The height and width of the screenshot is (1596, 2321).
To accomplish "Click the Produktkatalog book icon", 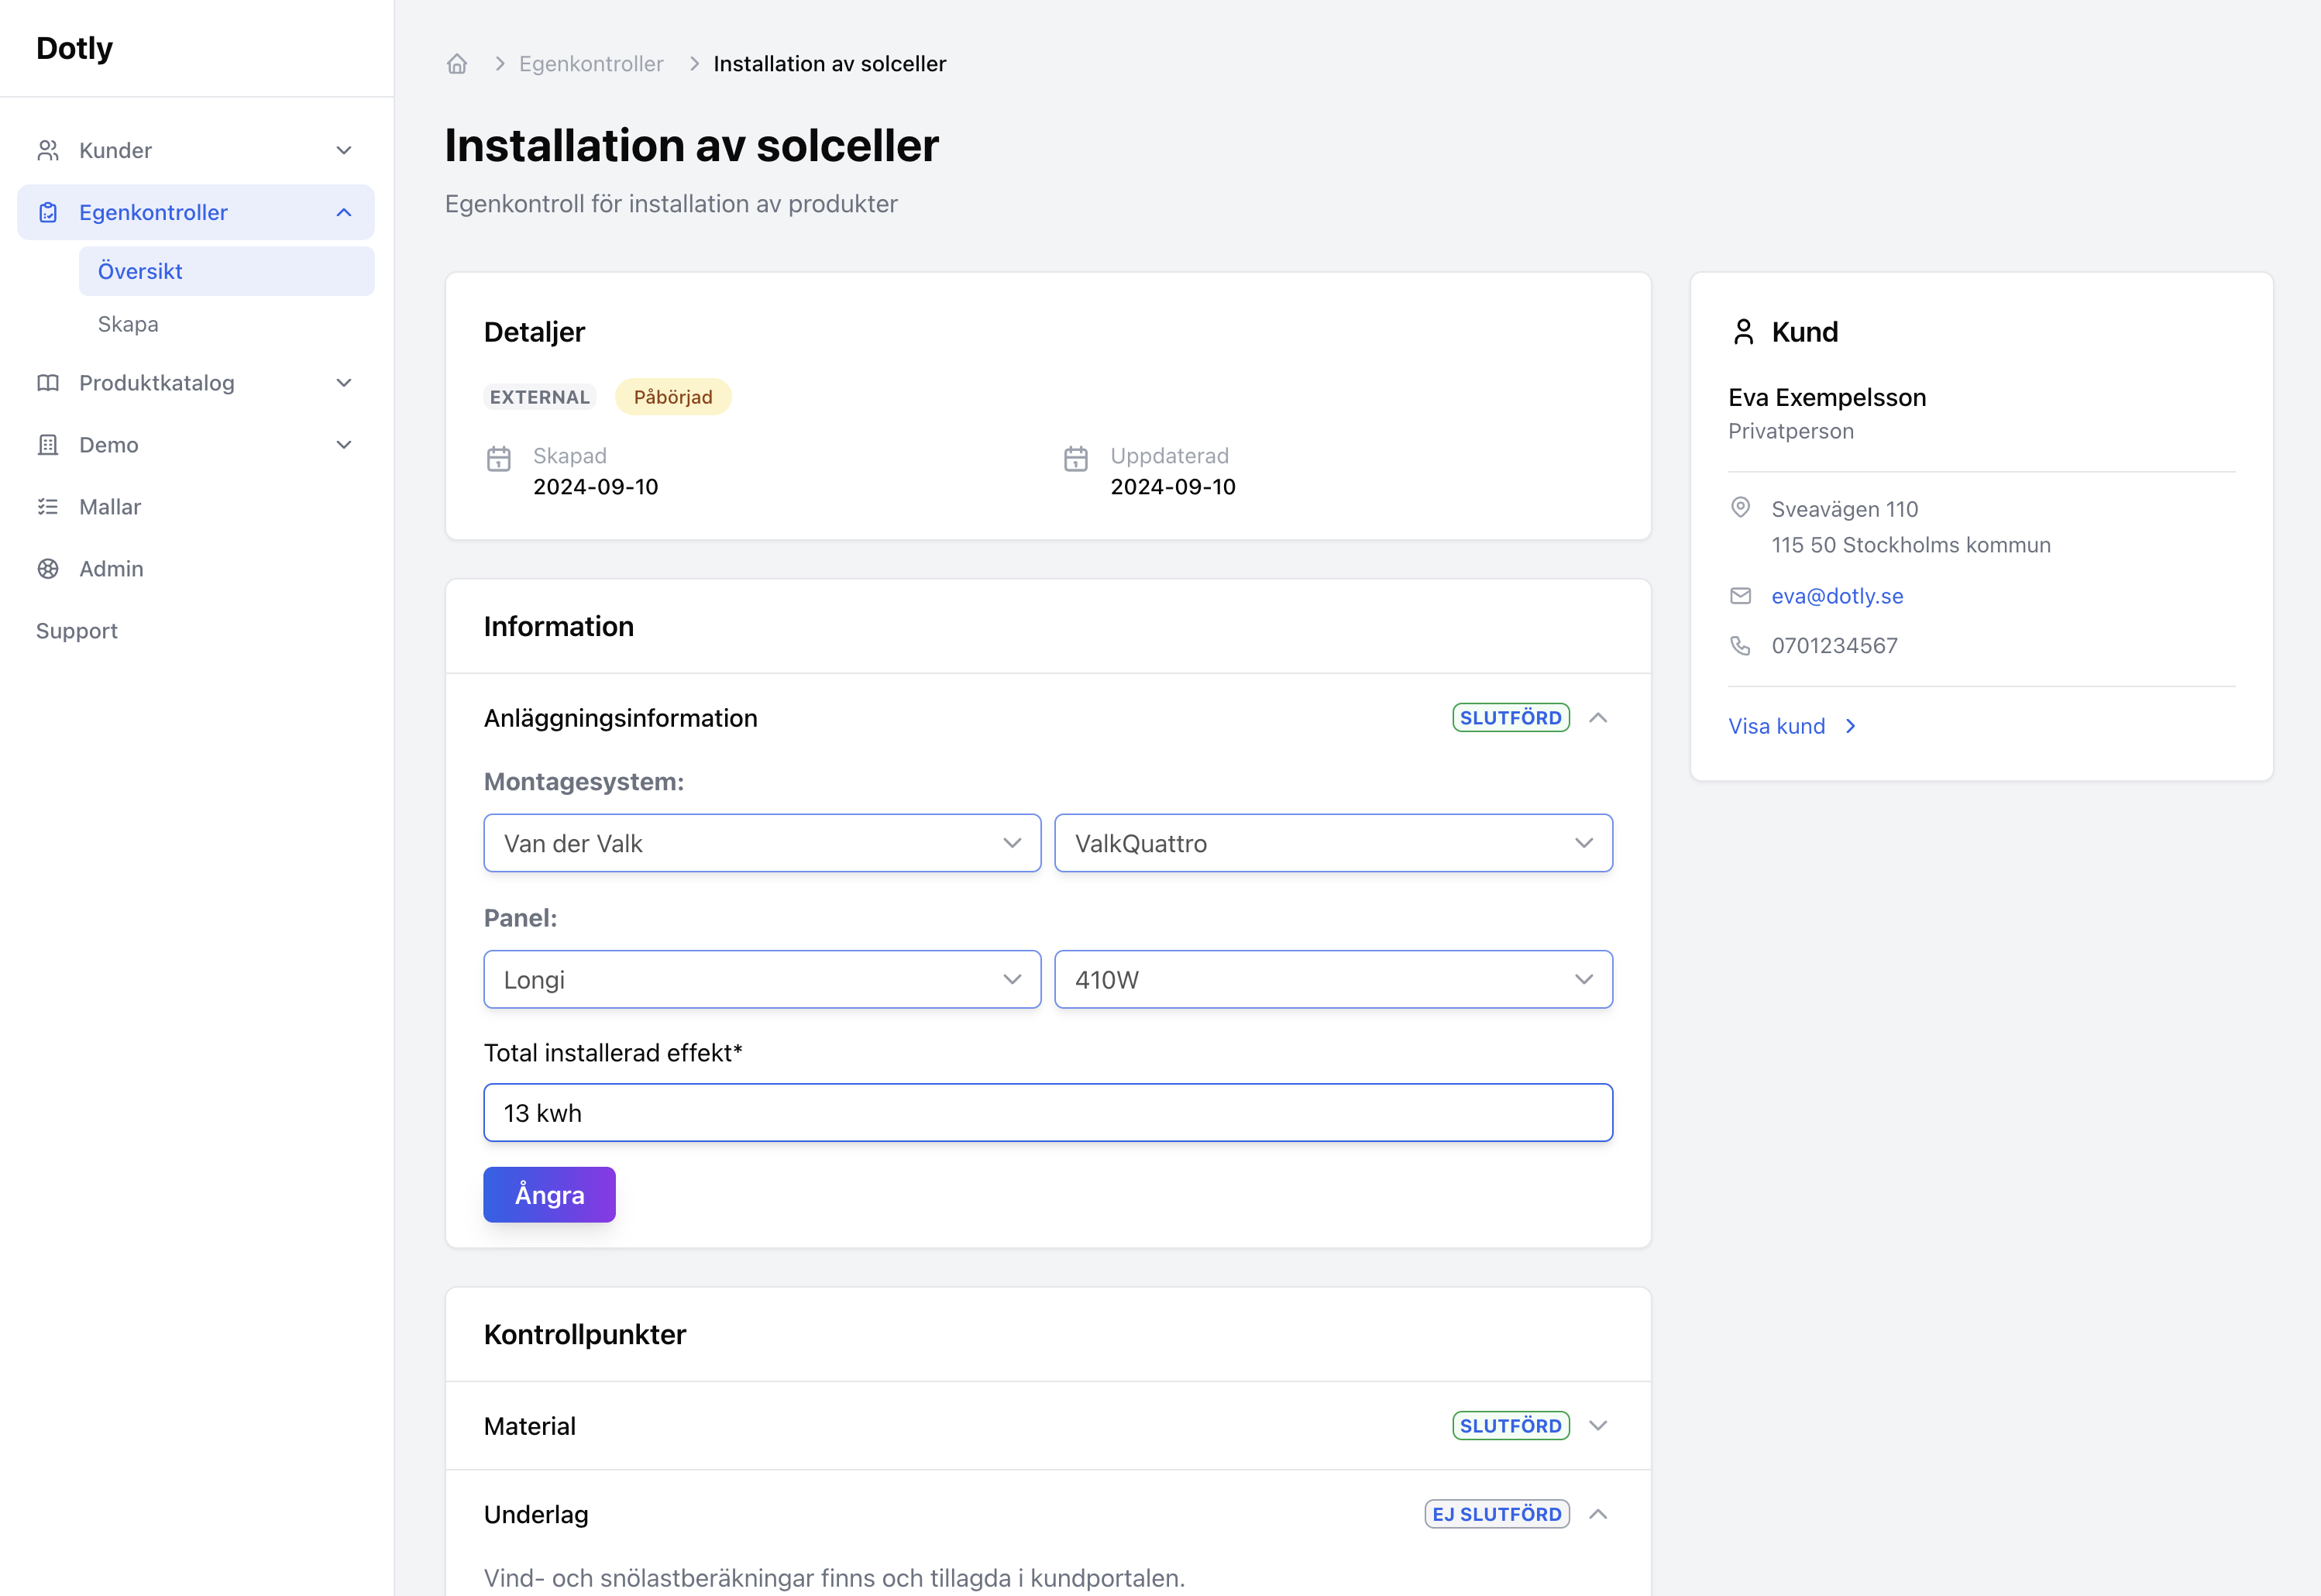I will click(x=47, y=382).
